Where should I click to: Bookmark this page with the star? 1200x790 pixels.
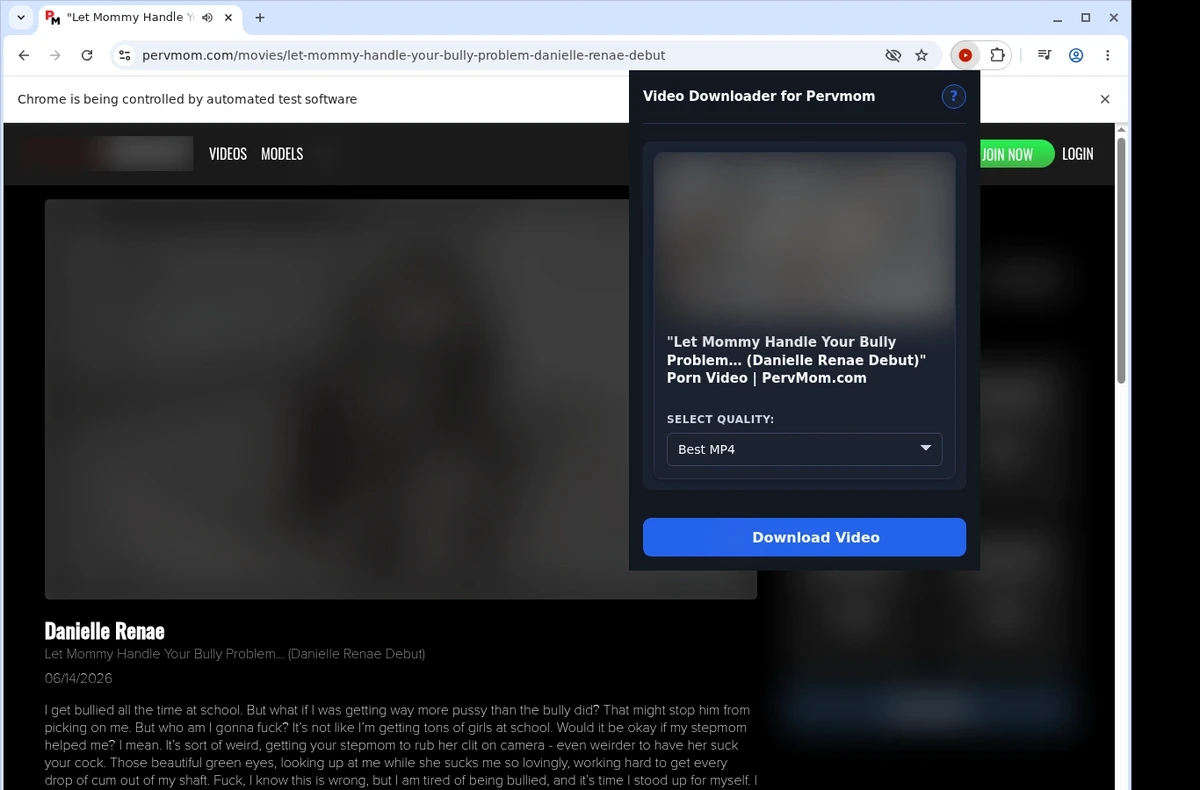click(x=921, y=56)
